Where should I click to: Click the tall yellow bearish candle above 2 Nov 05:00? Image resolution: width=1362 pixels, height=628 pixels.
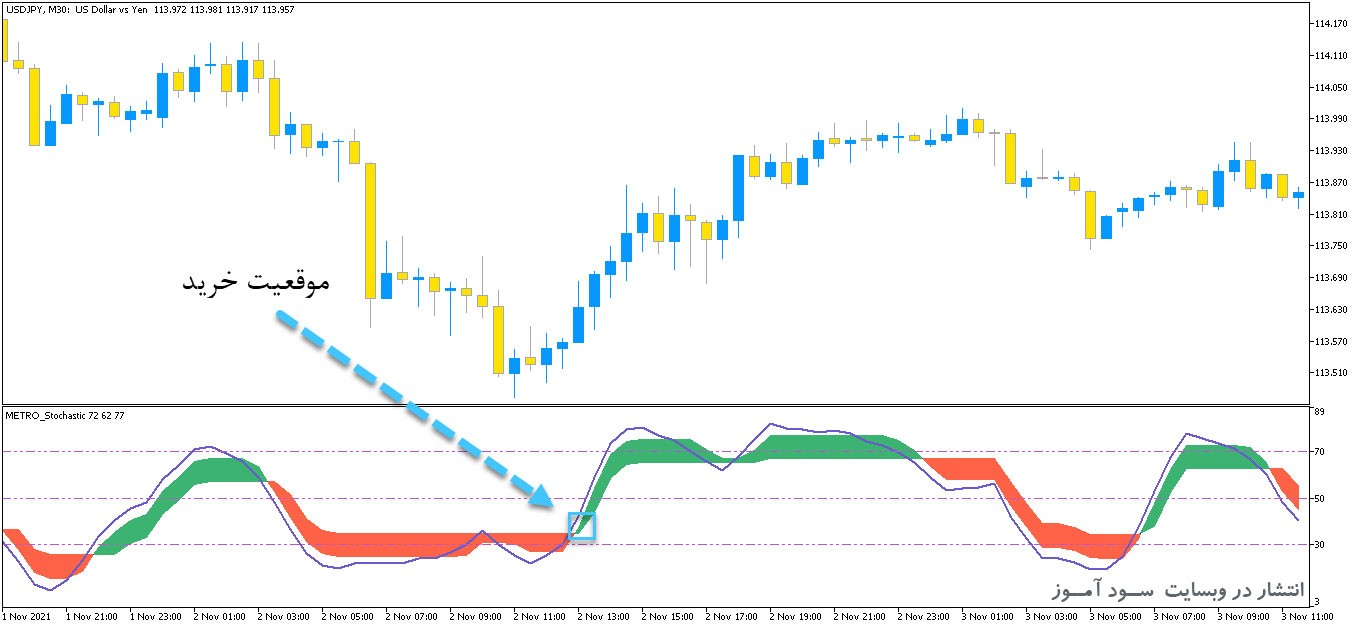click(x=370, y=230)
